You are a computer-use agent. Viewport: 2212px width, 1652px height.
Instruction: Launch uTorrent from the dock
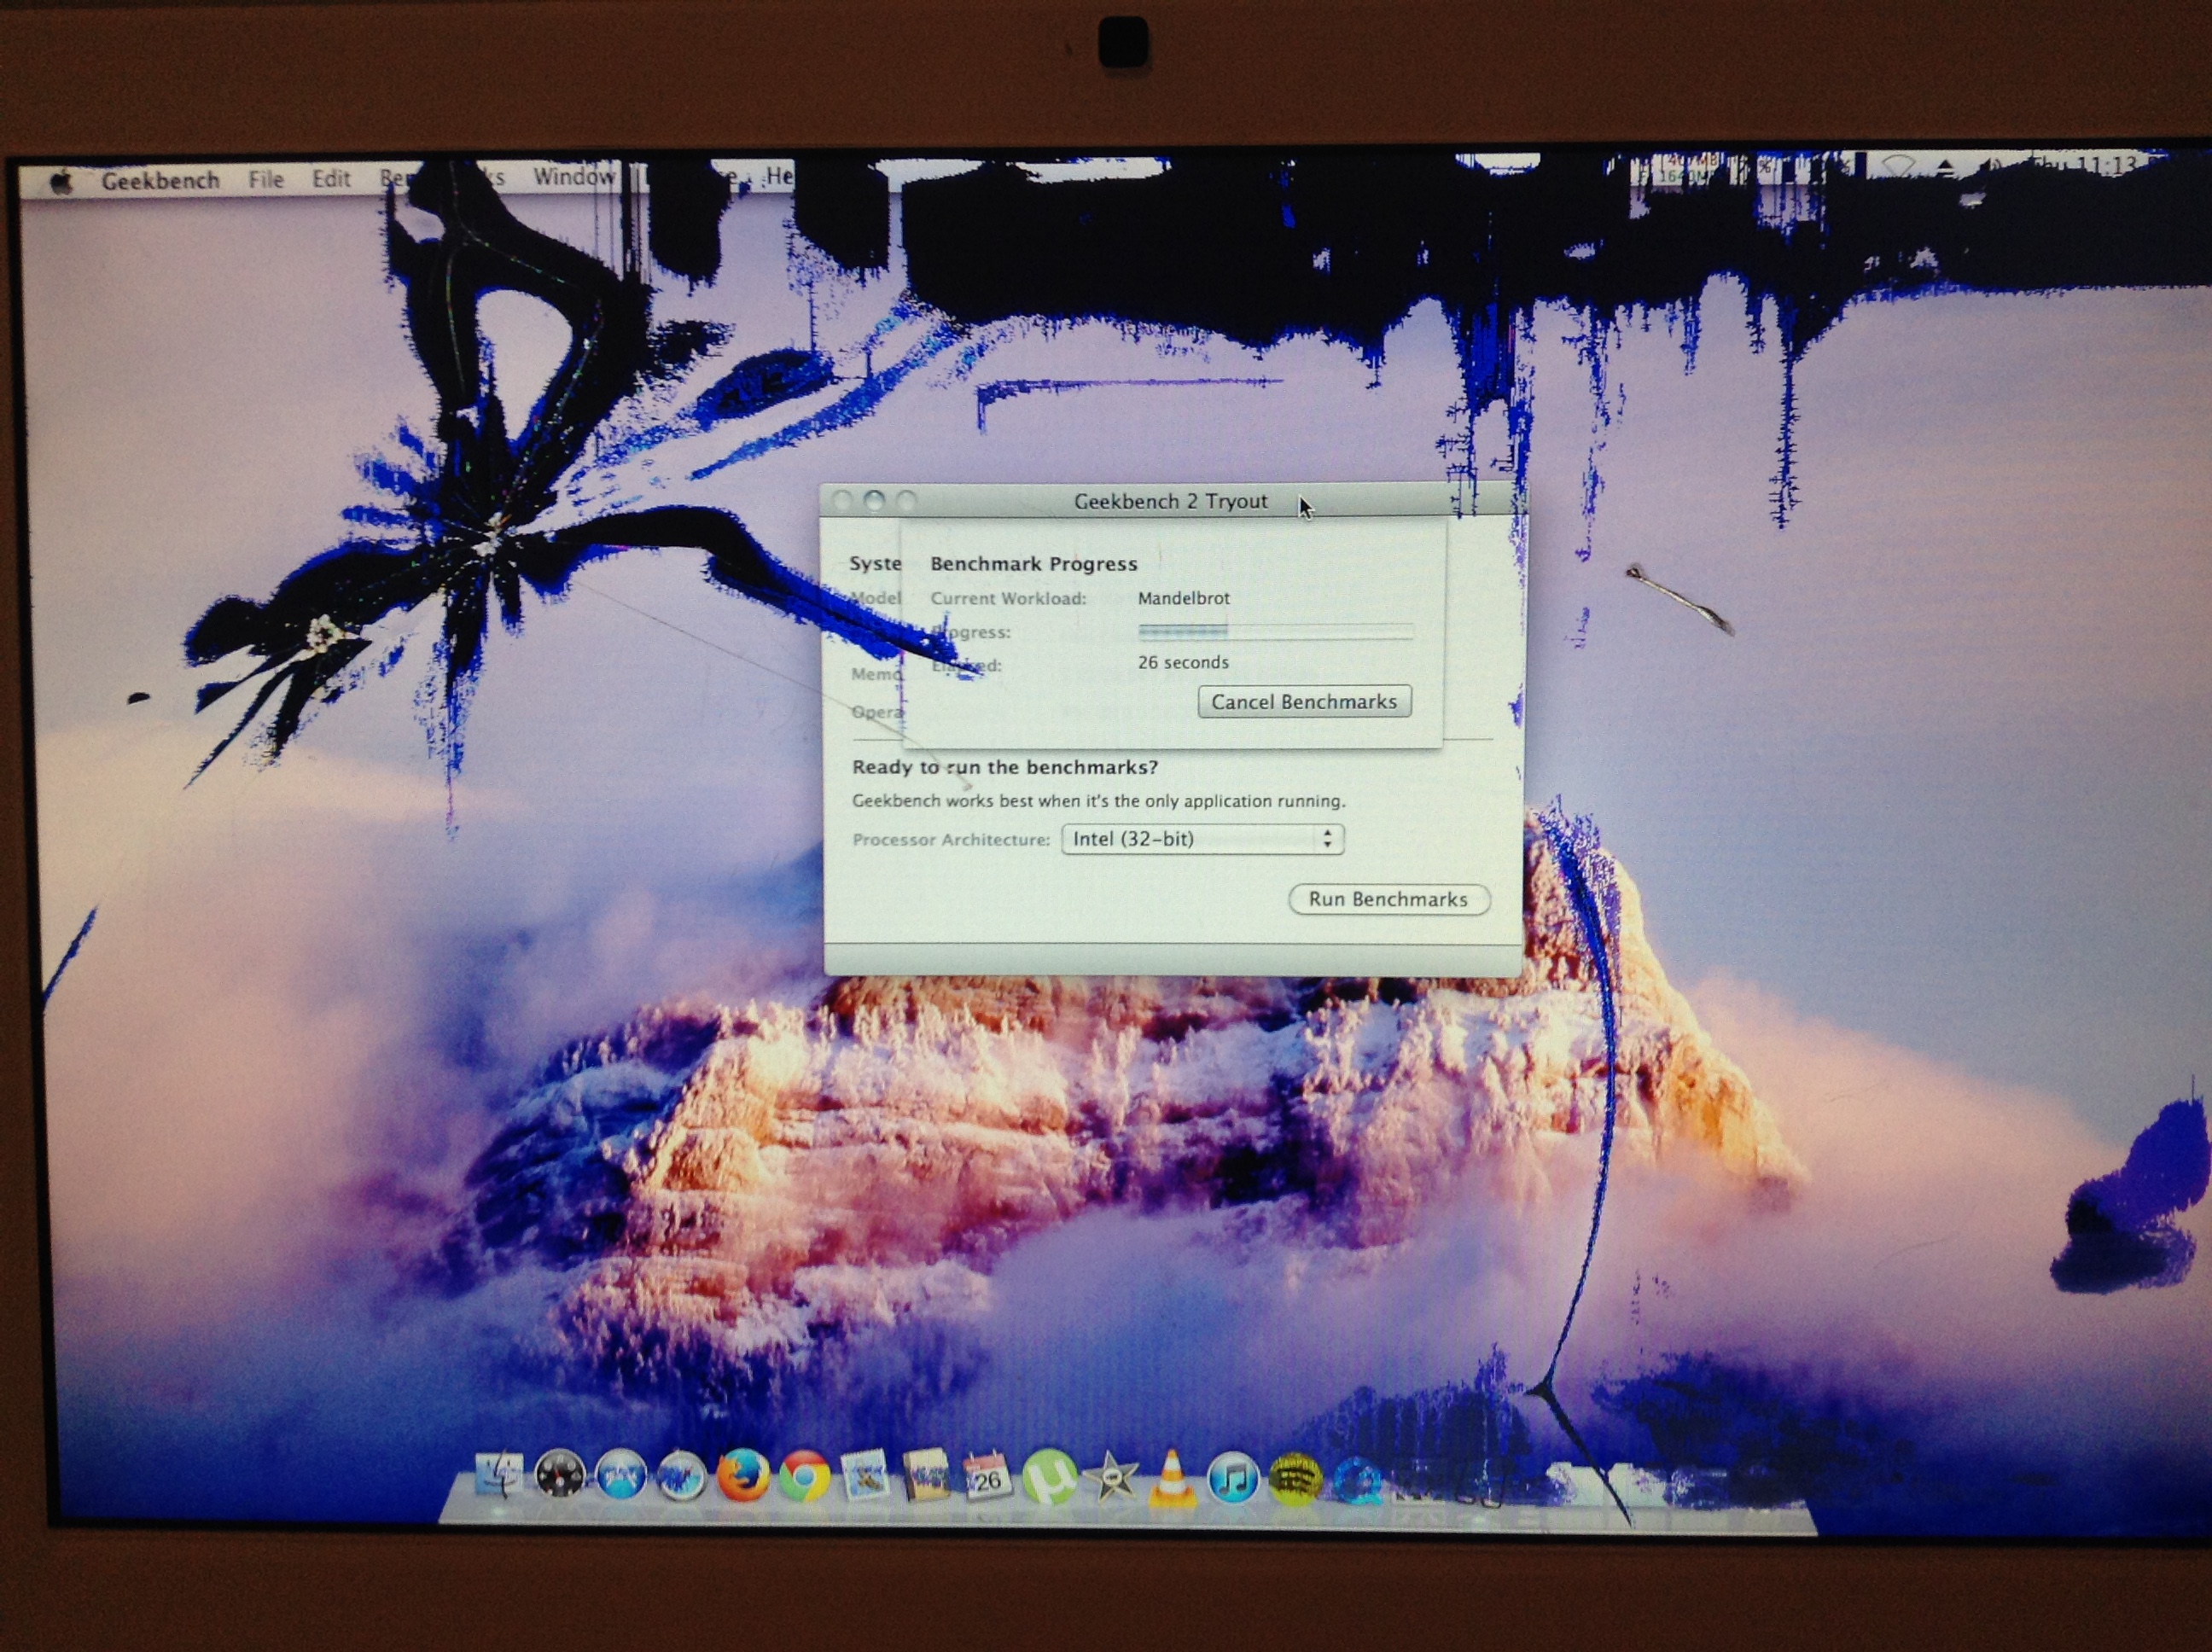click(x=1049, y=1478)
